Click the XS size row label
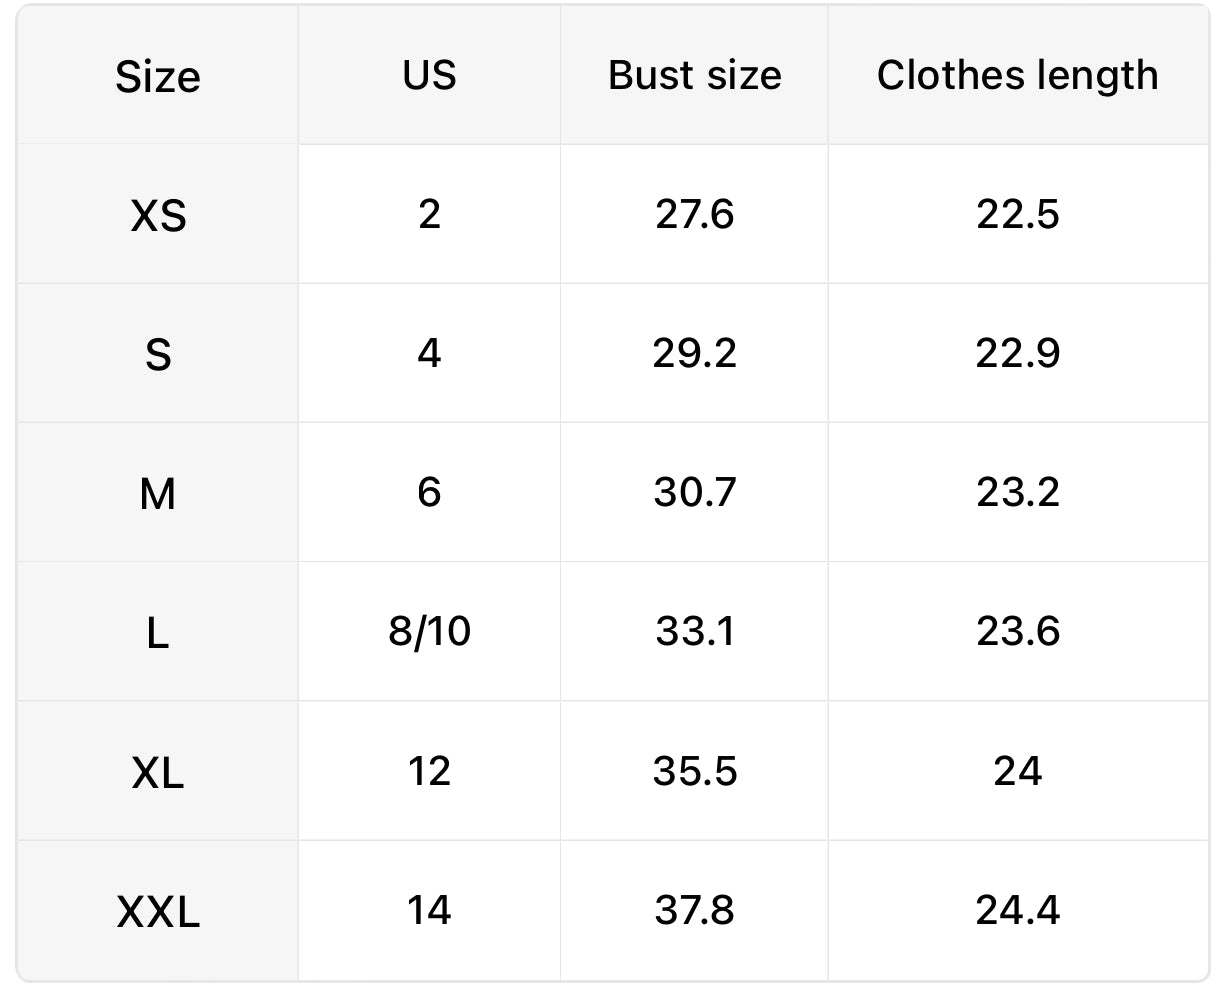This screenshot has height=1000, width=1217. coord(158,215)
